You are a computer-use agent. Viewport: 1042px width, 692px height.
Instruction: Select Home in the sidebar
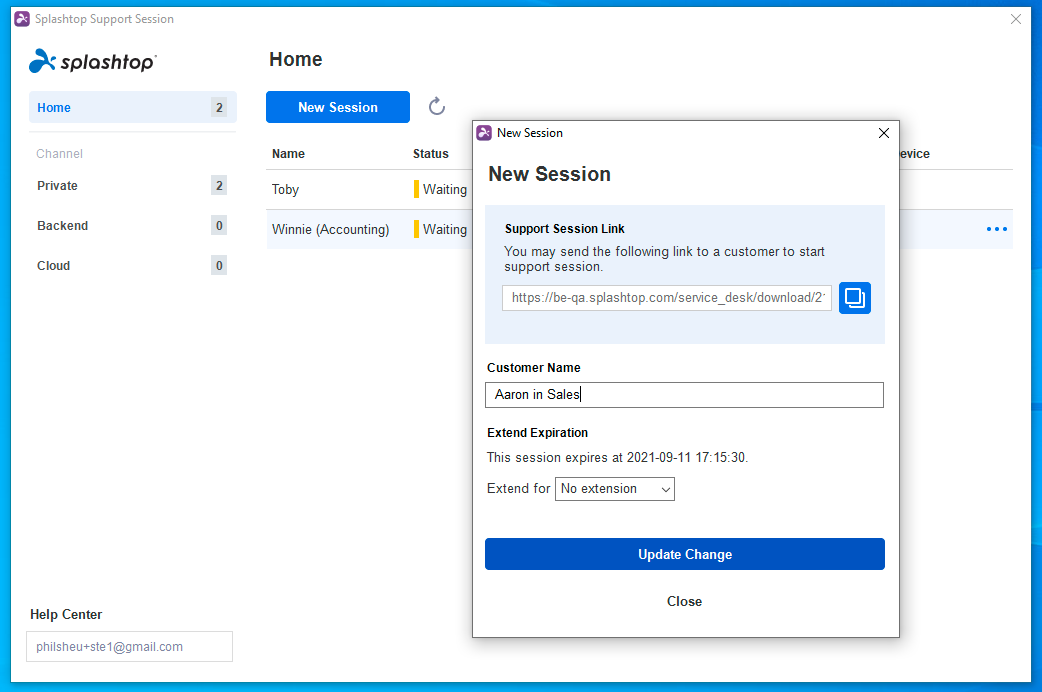coord(53,107)
